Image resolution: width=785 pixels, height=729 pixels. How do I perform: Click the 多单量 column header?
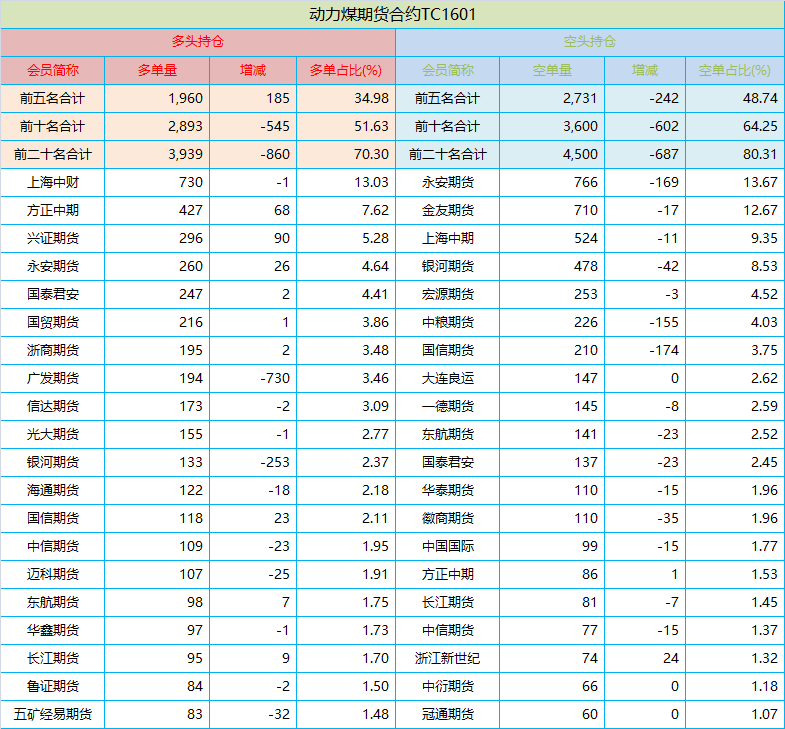point(157,70)
